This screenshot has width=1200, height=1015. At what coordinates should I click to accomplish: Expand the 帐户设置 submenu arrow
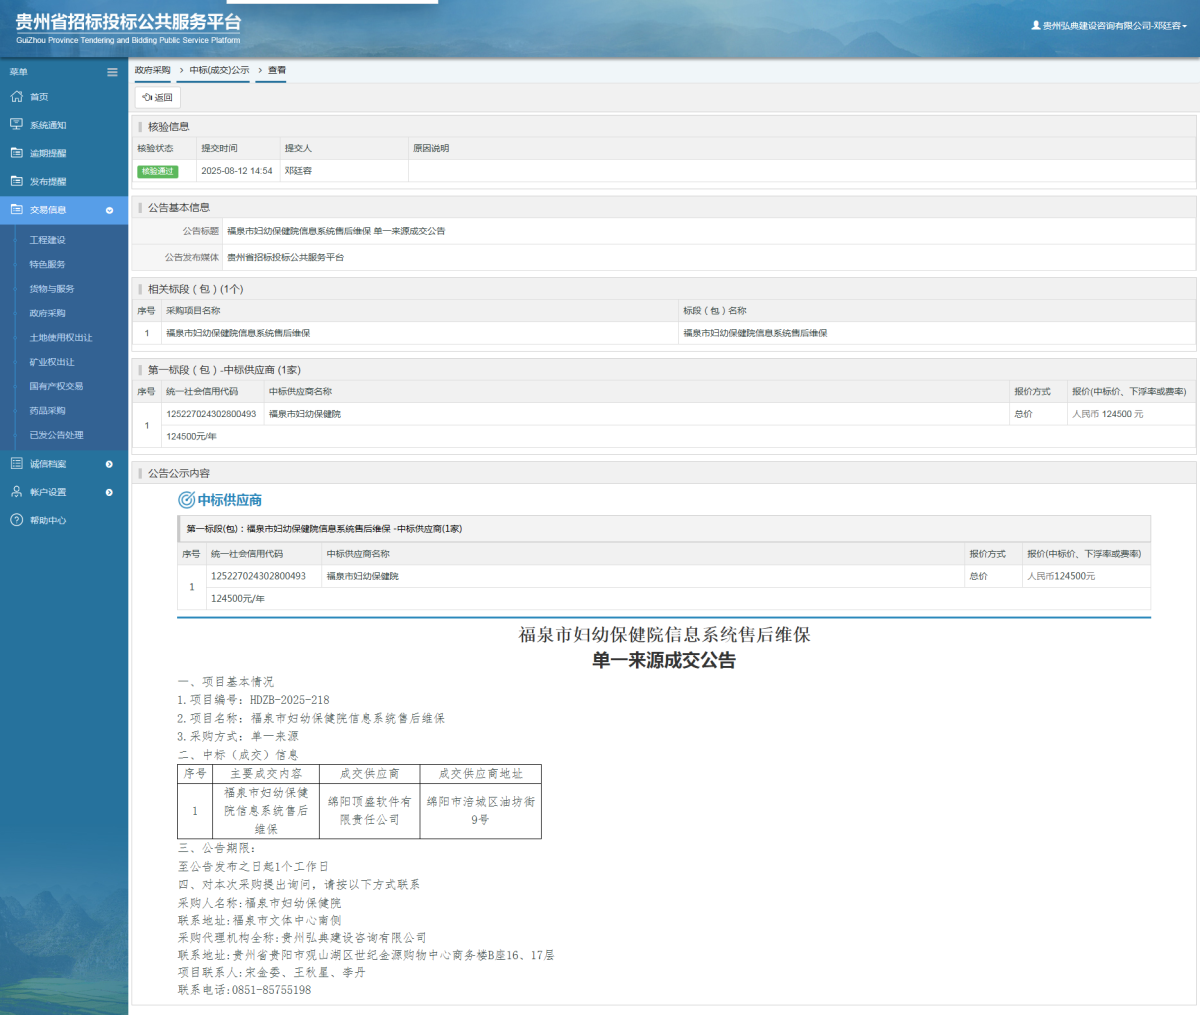coord(109,492)
